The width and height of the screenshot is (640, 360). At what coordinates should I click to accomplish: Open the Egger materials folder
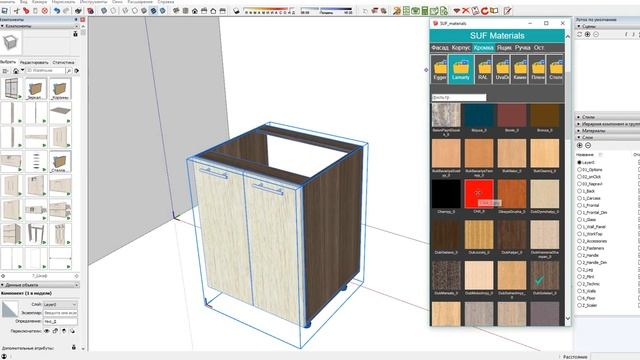point(439,69)
